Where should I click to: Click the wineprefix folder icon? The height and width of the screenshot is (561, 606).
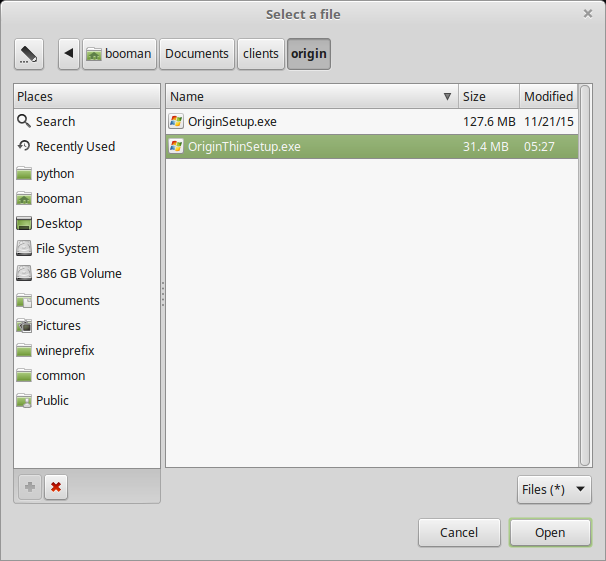pyautogui.click(x=24, y=350)
